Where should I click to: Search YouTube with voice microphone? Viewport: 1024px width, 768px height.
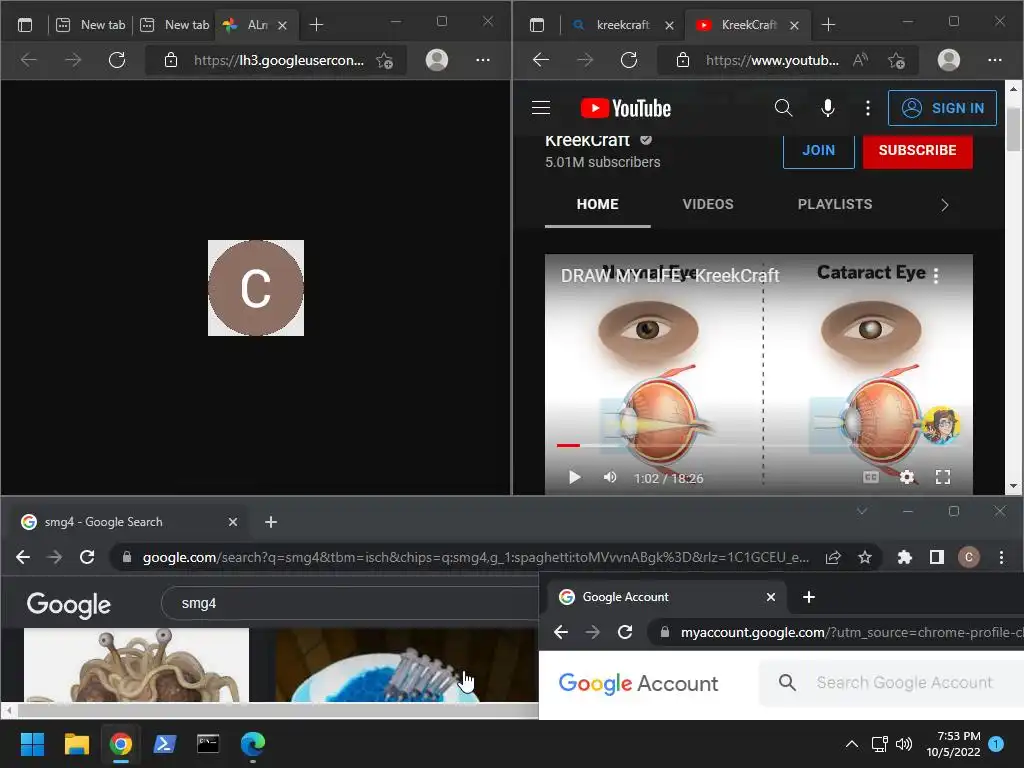tap(827, 108)
